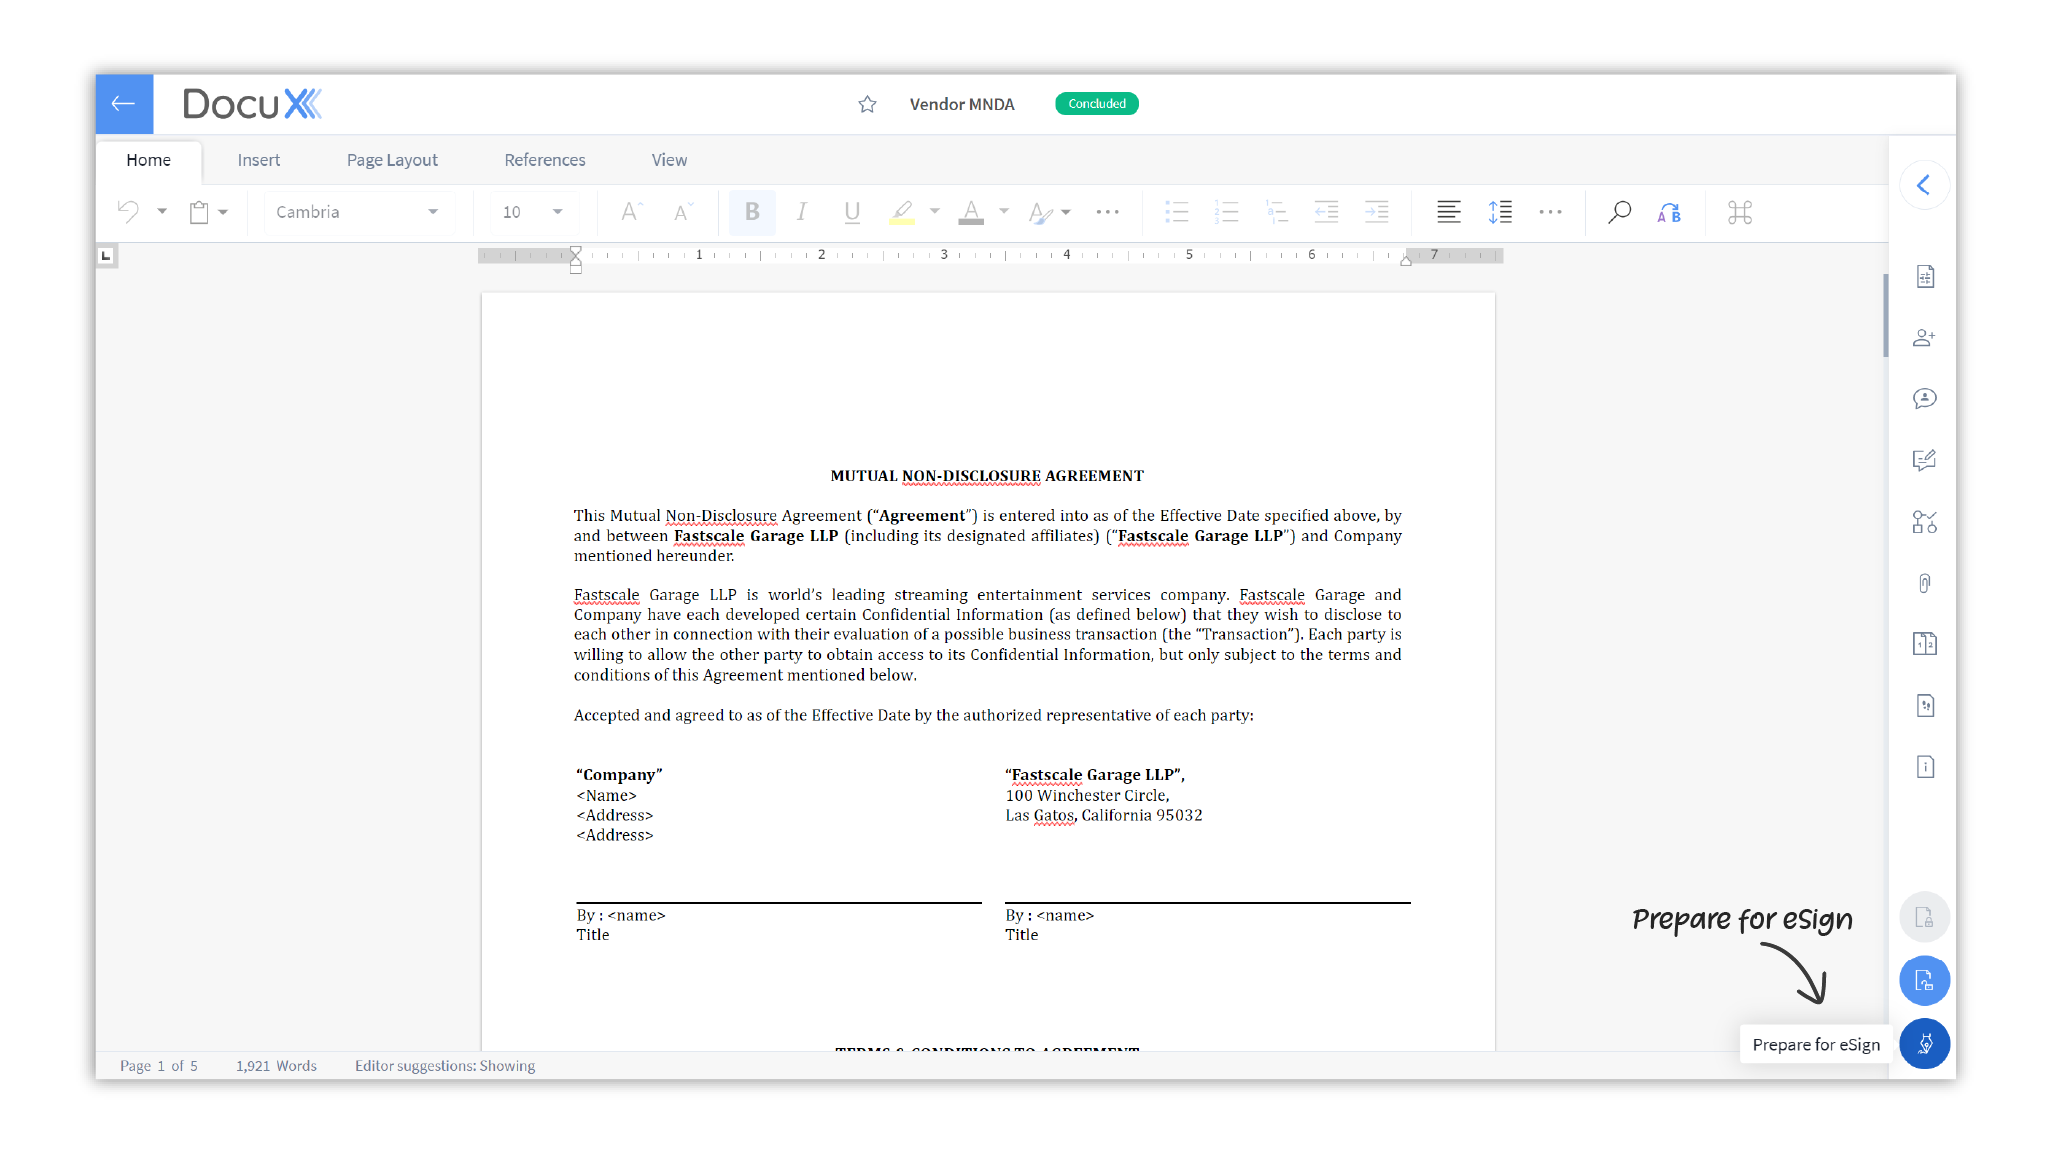
Task: Click the Concluded status badge
Action: pos(1096,104)
